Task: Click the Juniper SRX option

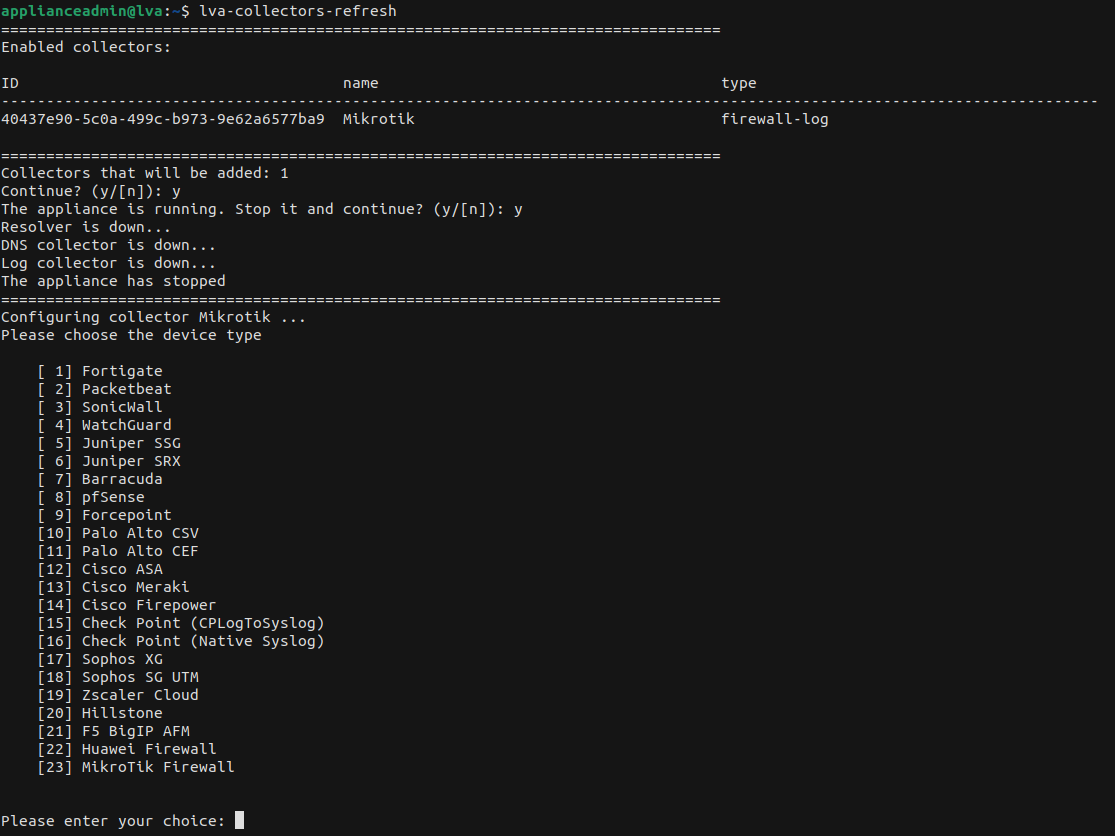Action: (131, 461)
